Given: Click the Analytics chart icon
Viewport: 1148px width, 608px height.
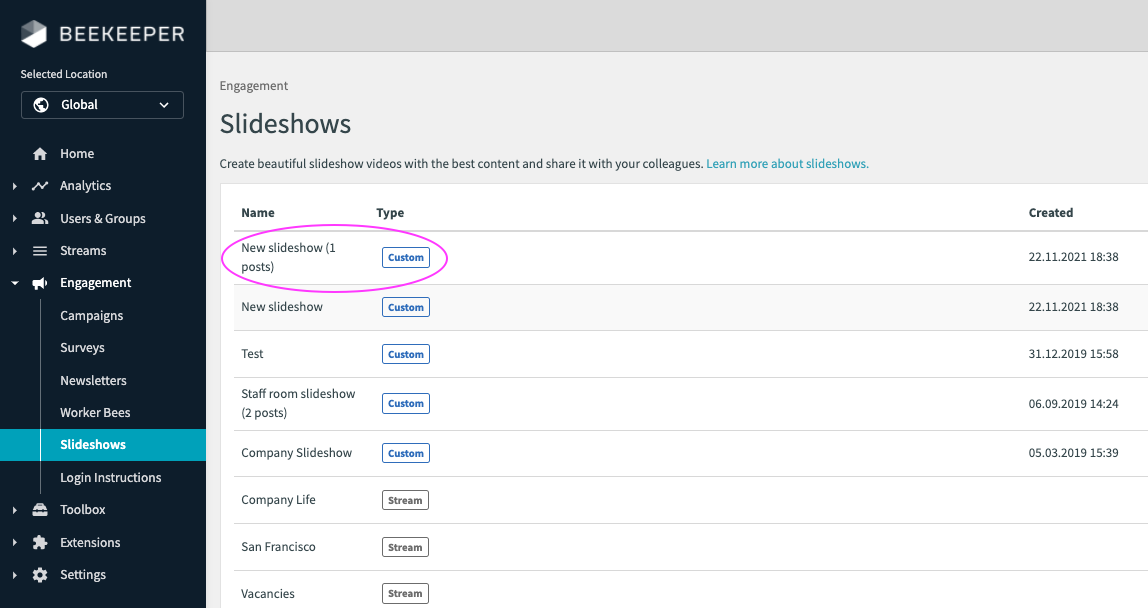Looking at the screenshot, I should pos(40,186).
